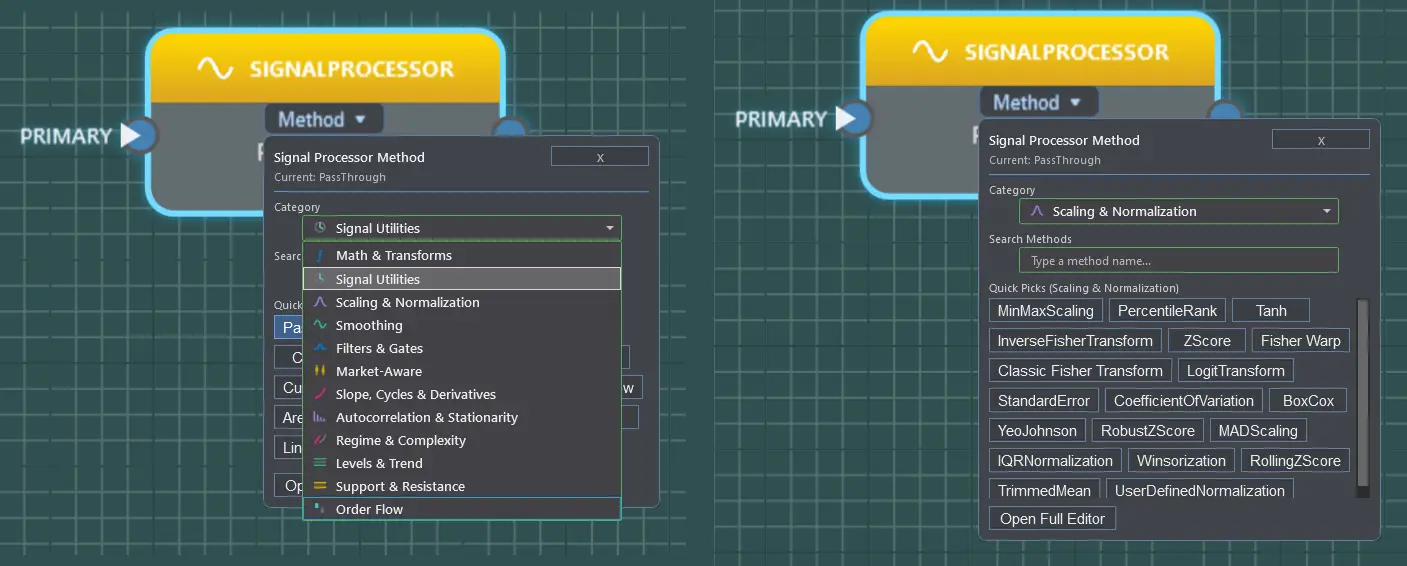Click the Math & Transforms category icon

(x=320, y=256)
